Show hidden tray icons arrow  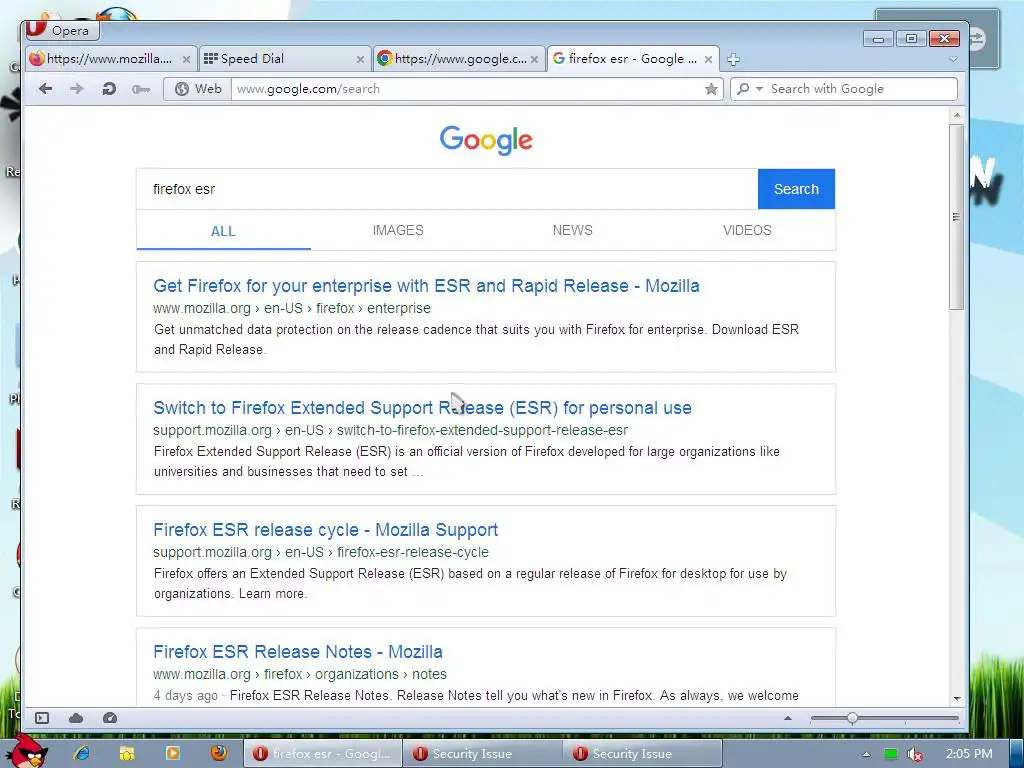pyautogui.click(x=866, y=754)
